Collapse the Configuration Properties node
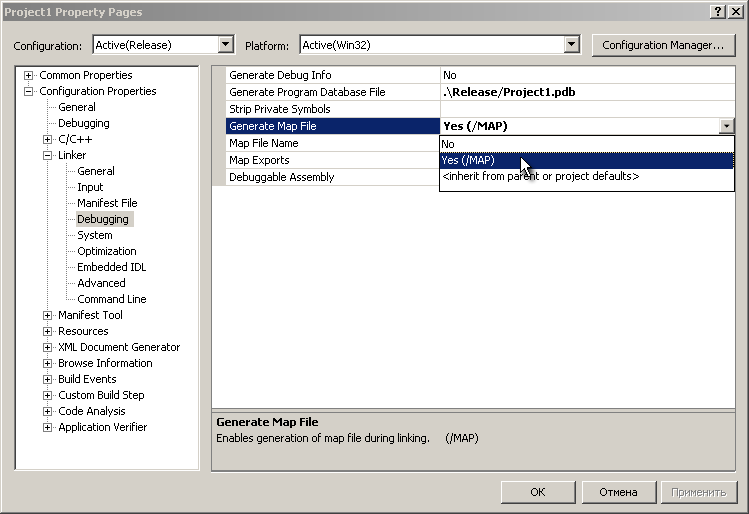 [28, 91]
